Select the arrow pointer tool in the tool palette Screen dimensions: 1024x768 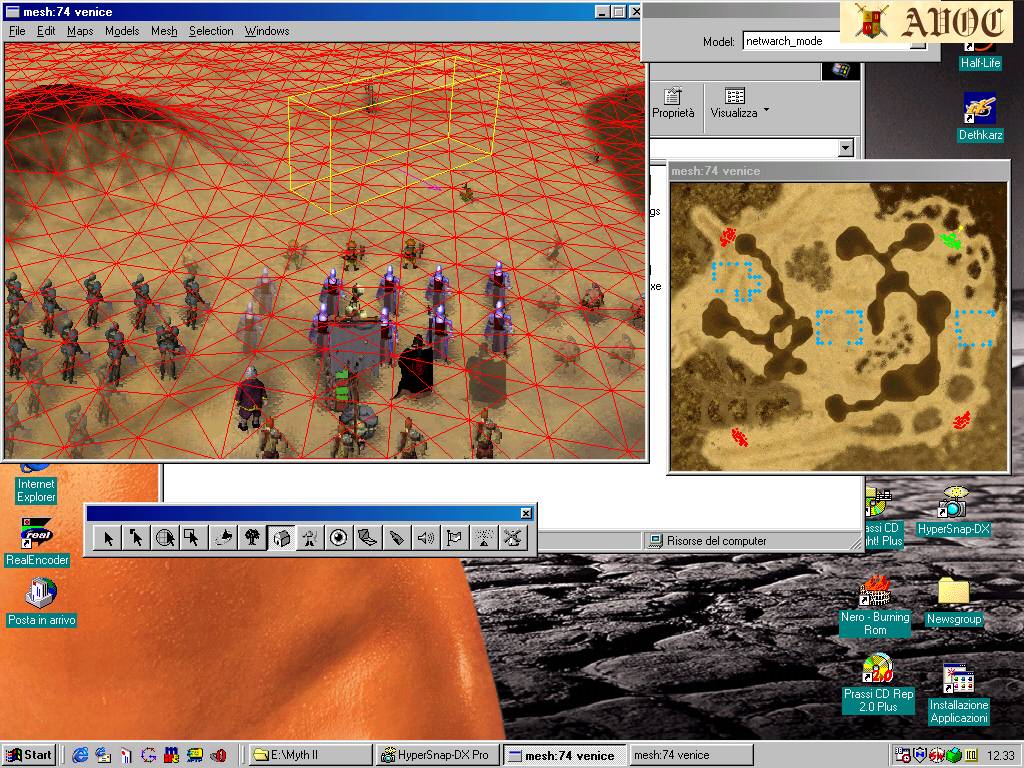108,537
